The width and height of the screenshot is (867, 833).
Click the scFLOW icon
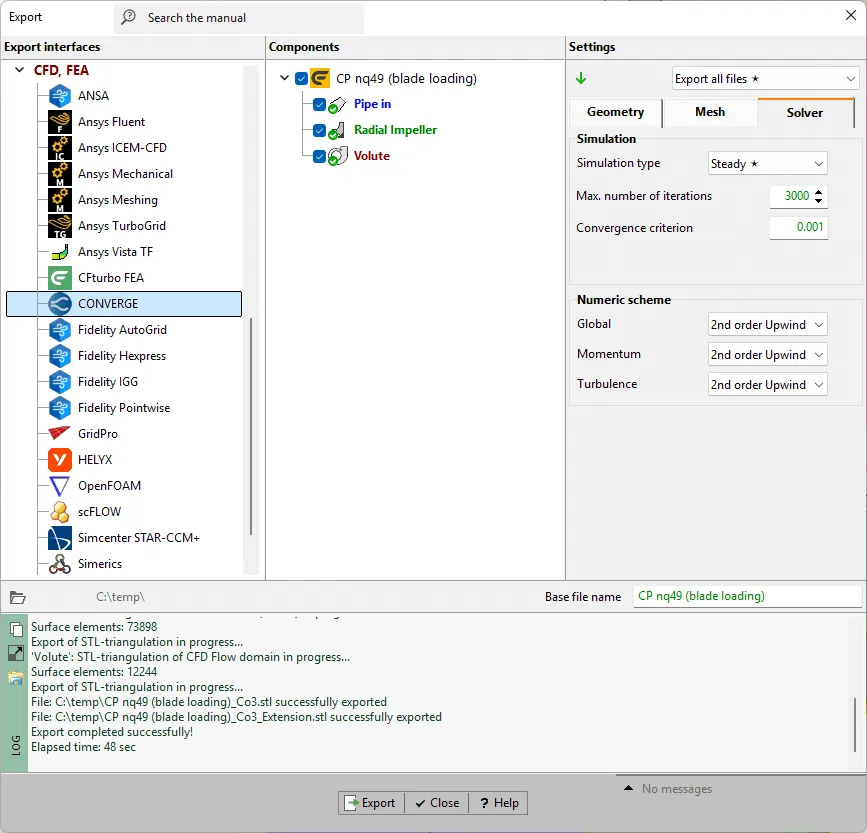pyautogui.click(x=60, y=511)
